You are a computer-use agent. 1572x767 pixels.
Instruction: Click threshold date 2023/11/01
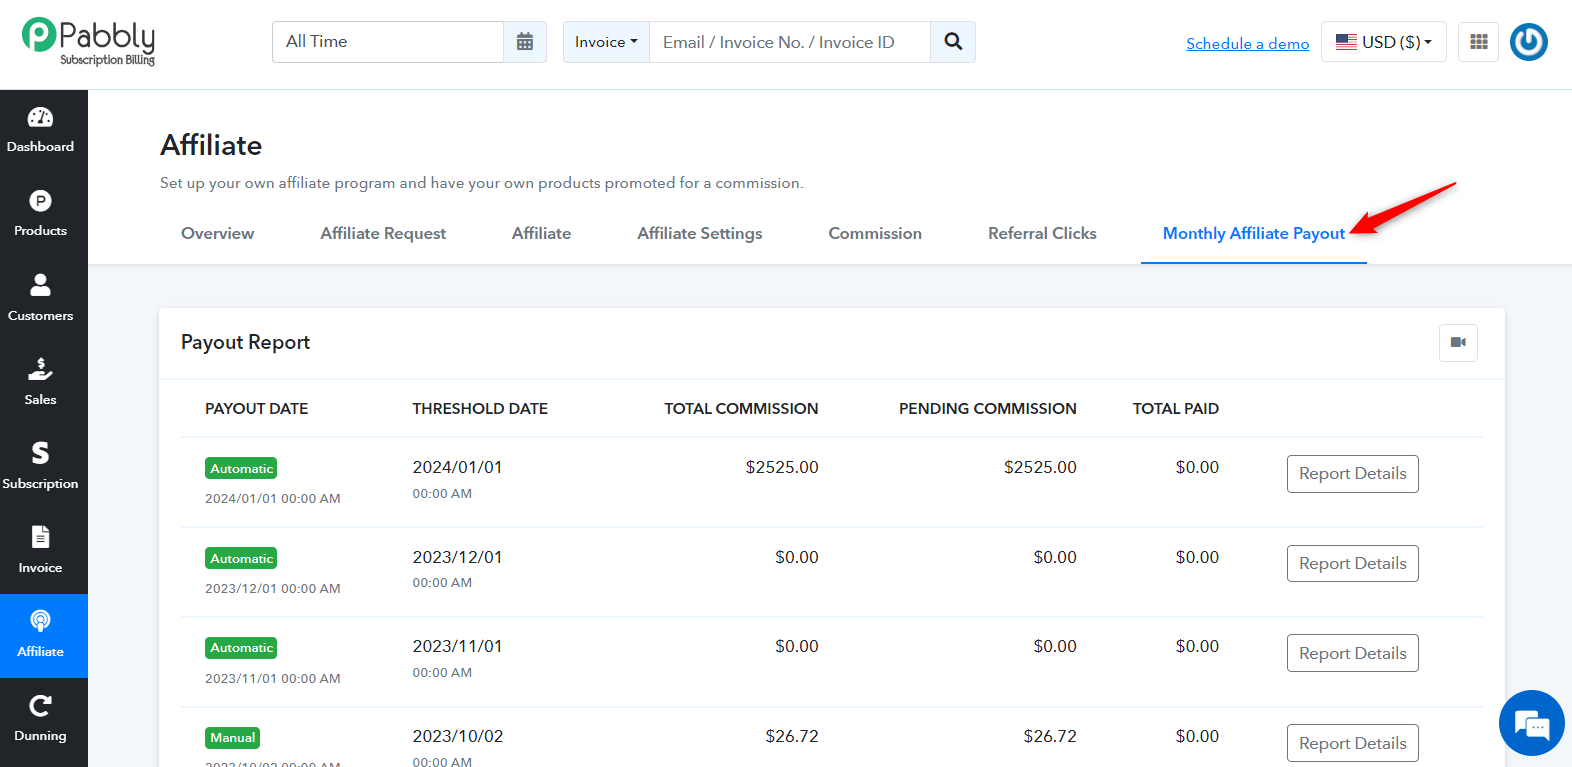pyautogui.click(x=457, y=646)
